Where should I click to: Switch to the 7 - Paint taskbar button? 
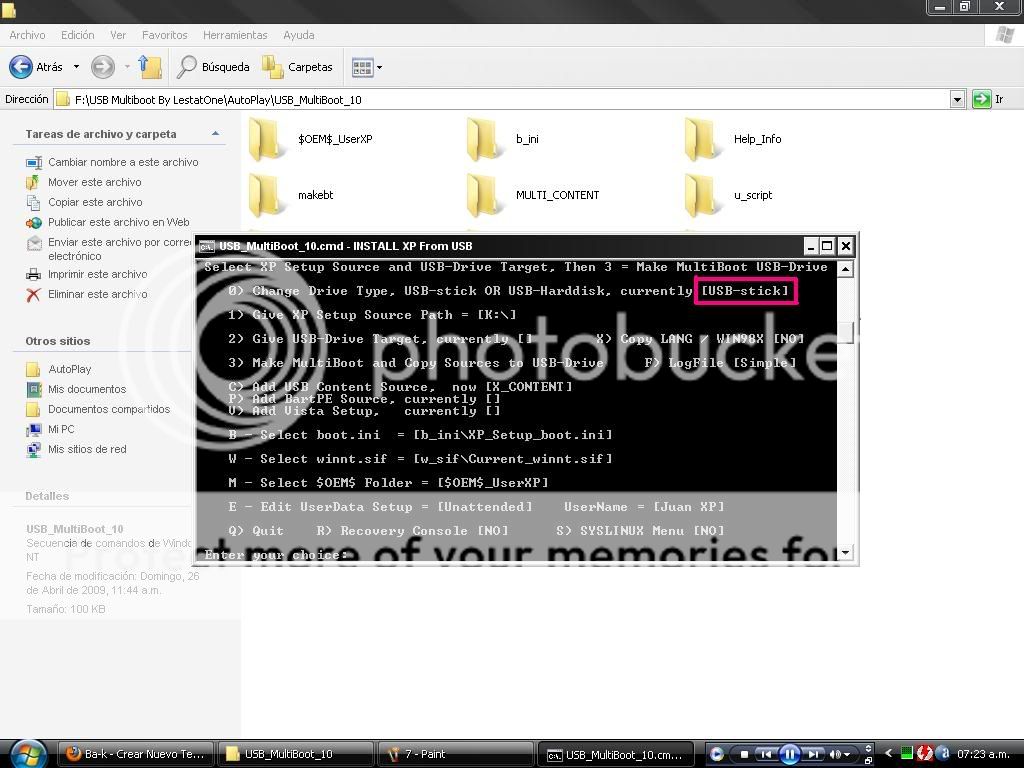tap(455, 755)
